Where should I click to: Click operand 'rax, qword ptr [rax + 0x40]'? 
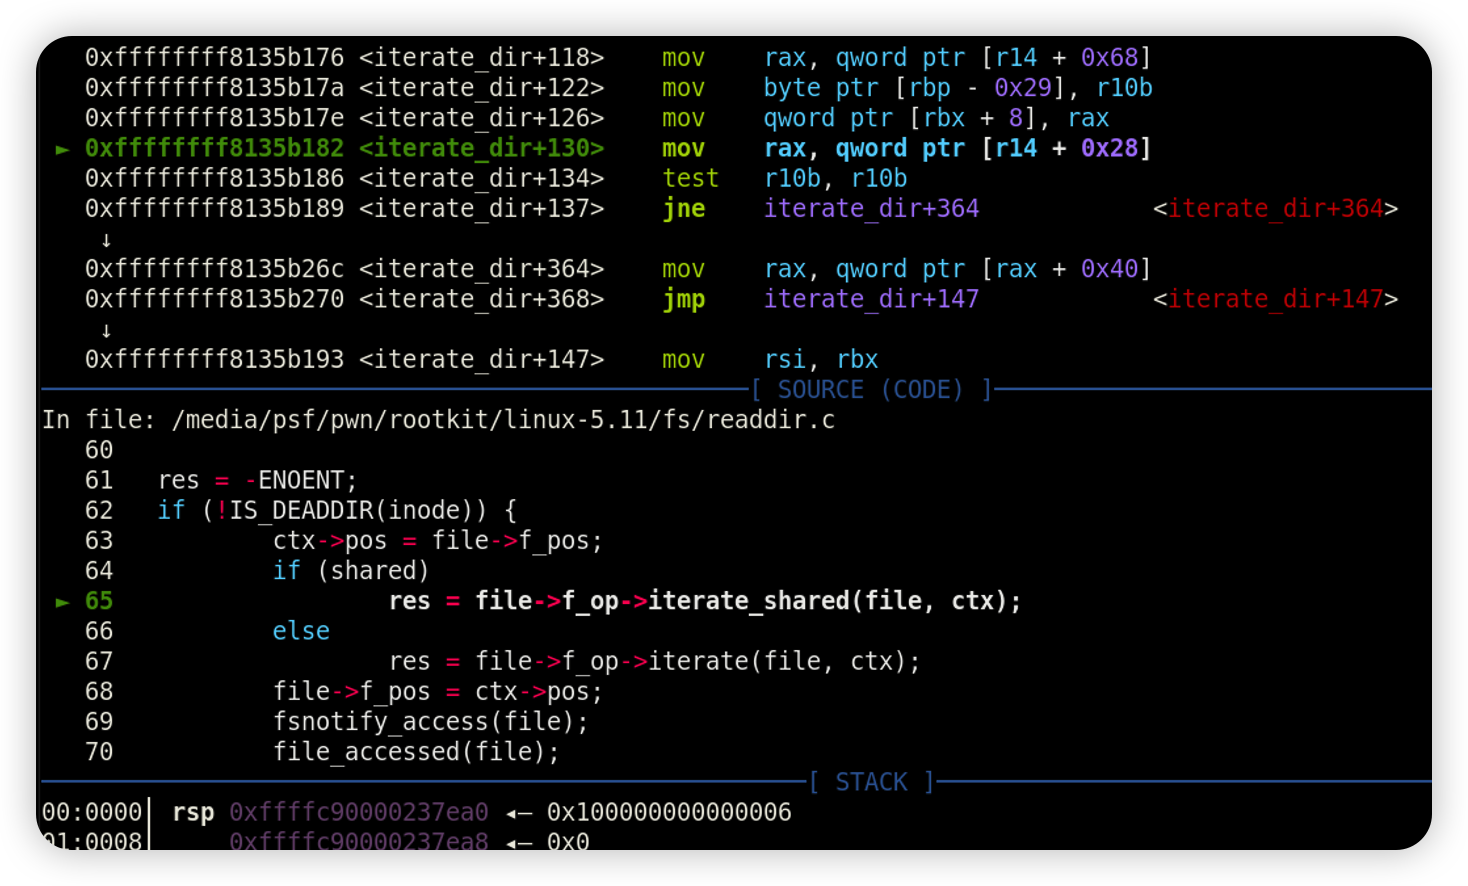957,269
